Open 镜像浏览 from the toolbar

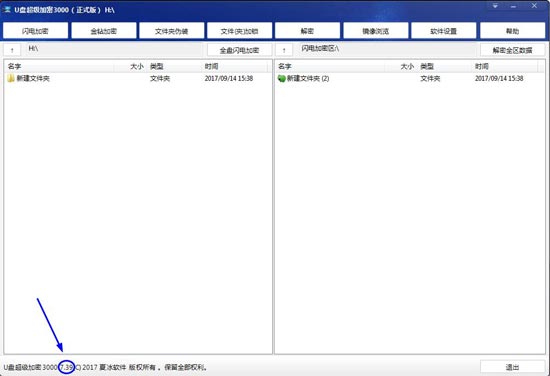[x=376, y=31]
